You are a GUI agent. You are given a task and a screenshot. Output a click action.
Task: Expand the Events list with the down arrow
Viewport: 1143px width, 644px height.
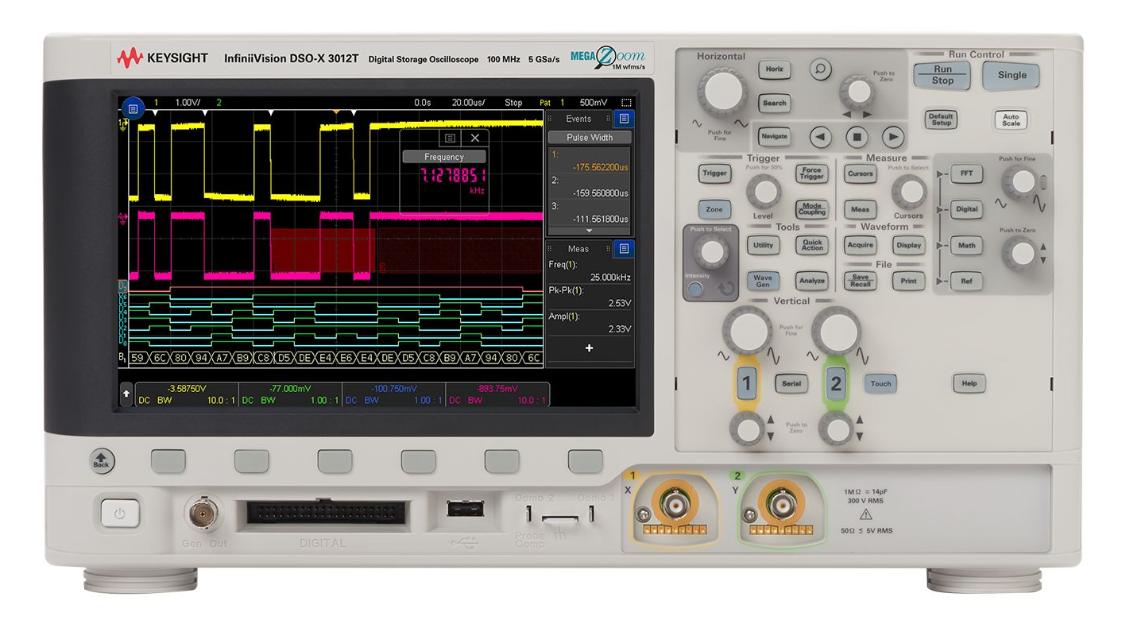589,231
